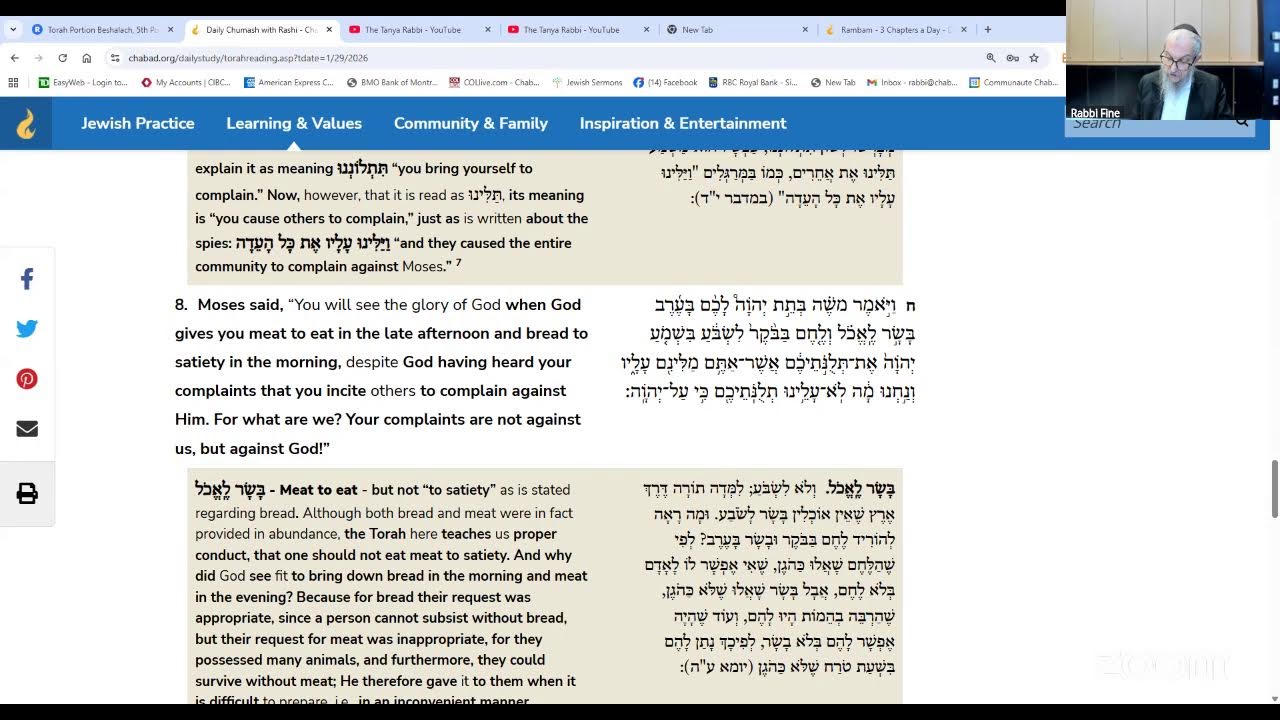Reload the current page
This screenshot has height=720, width=1280.
click(x=62, y=58)
